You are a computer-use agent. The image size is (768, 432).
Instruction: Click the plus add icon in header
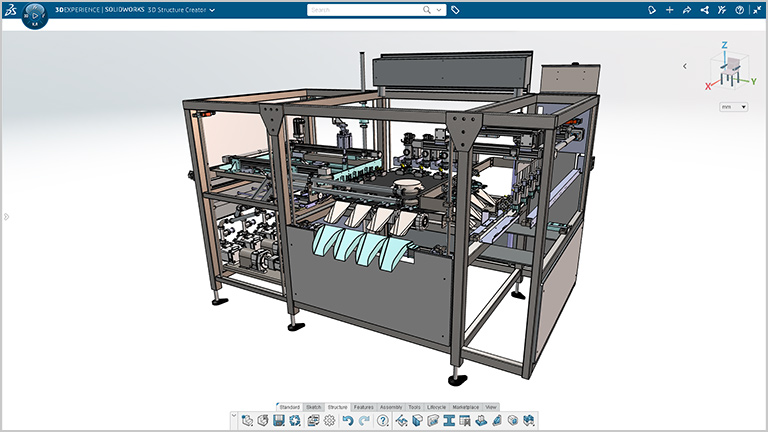[x=670, y=10]
